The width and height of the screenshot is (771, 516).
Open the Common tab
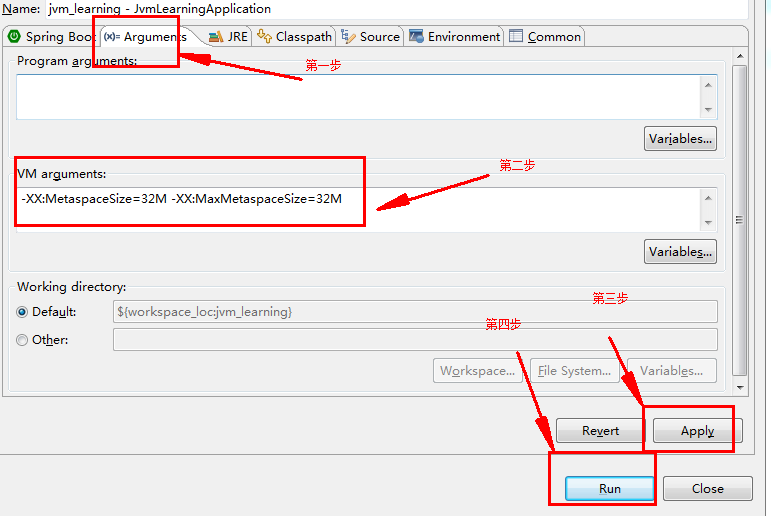click(x=545, y=37)
